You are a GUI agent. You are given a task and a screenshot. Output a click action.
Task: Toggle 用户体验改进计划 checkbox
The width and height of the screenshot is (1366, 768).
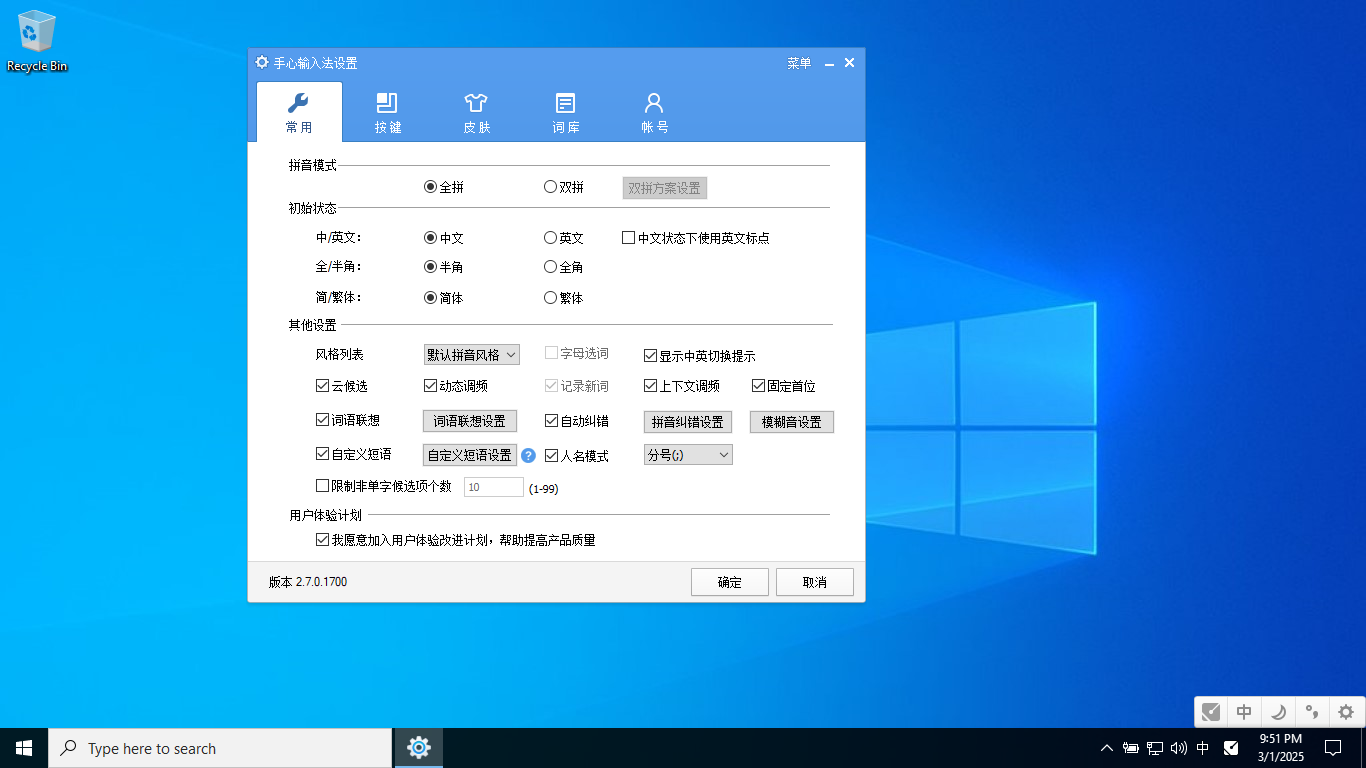point(323,540)
